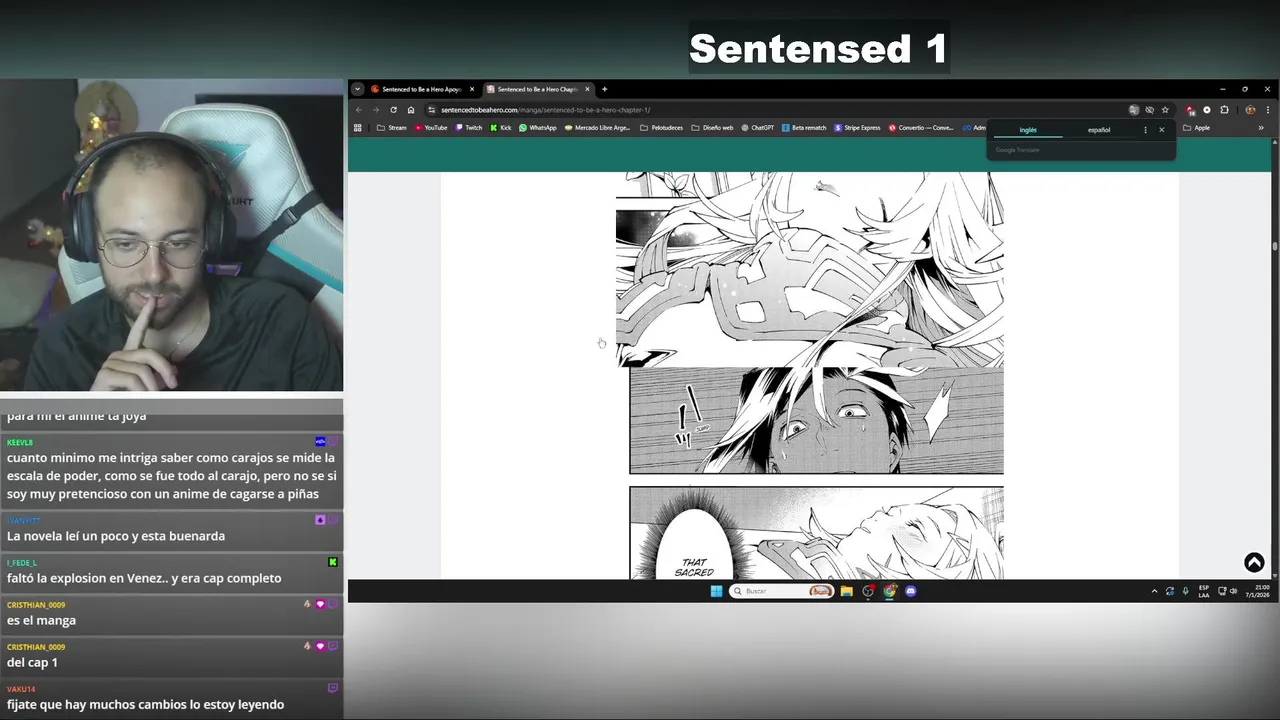Bookmark this page with the star icon
The width and height of the screenshot is (1280, 720).
coord(1165,110)
